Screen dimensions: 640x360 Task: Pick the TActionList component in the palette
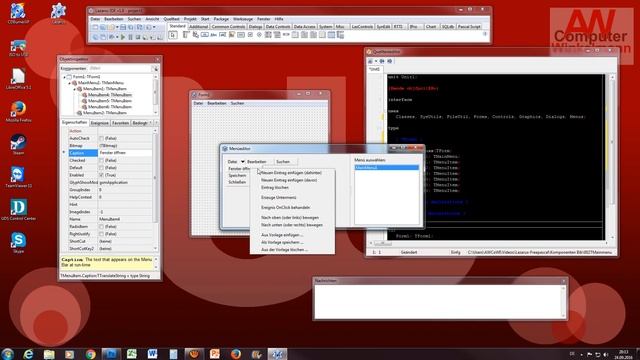tap(340, 35)
